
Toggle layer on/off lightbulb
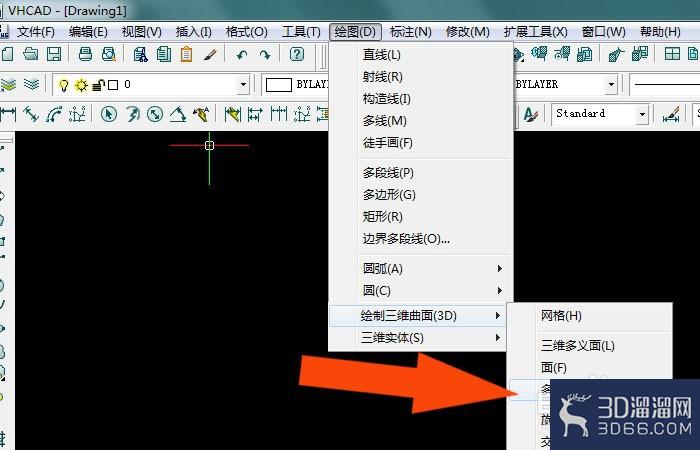click(64, 85)
